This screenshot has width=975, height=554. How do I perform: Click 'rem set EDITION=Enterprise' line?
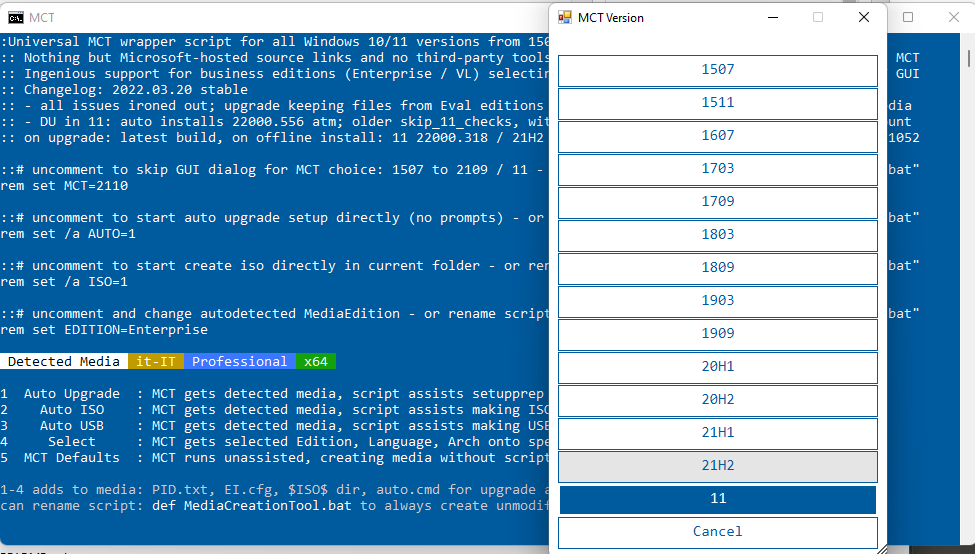click(x=104, y=330)
